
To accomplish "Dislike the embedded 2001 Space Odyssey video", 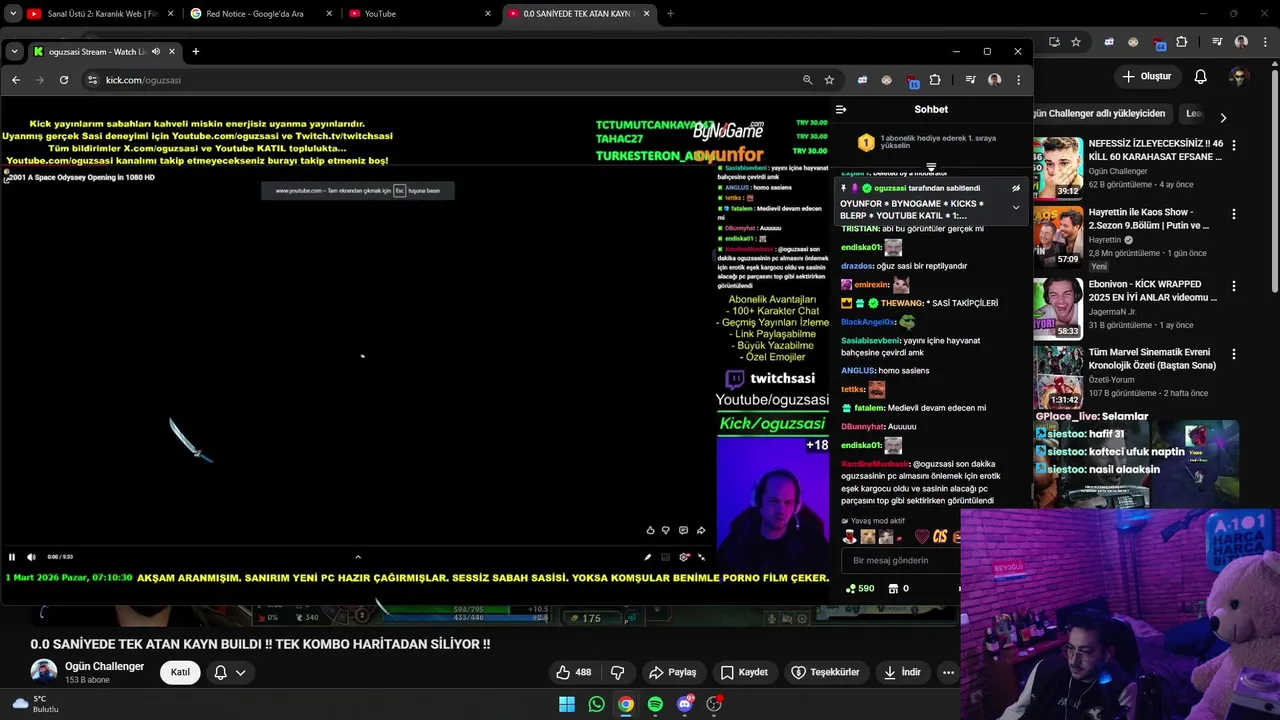I will [666, 530].
